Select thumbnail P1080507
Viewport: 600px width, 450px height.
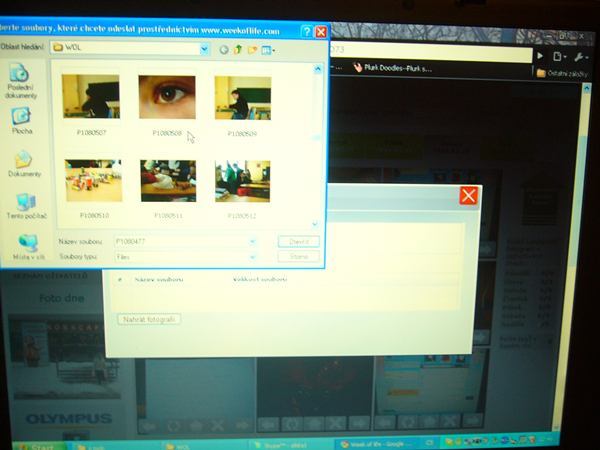(91, 105)
